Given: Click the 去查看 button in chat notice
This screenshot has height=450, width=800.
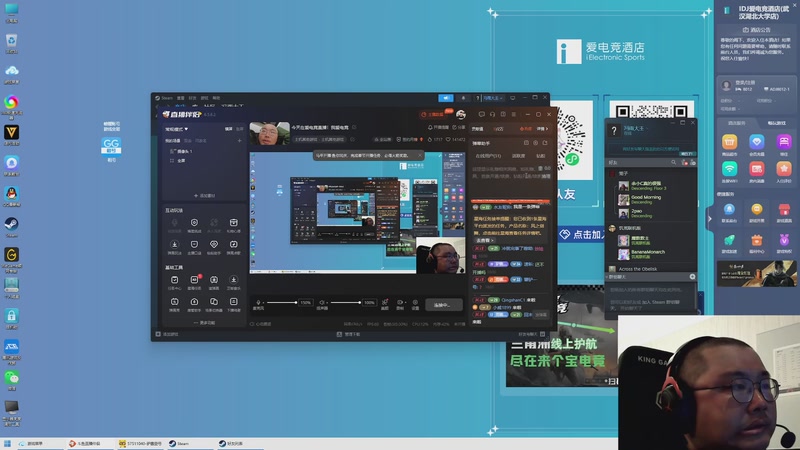Looking at the screenshot, I should (484, 240).
